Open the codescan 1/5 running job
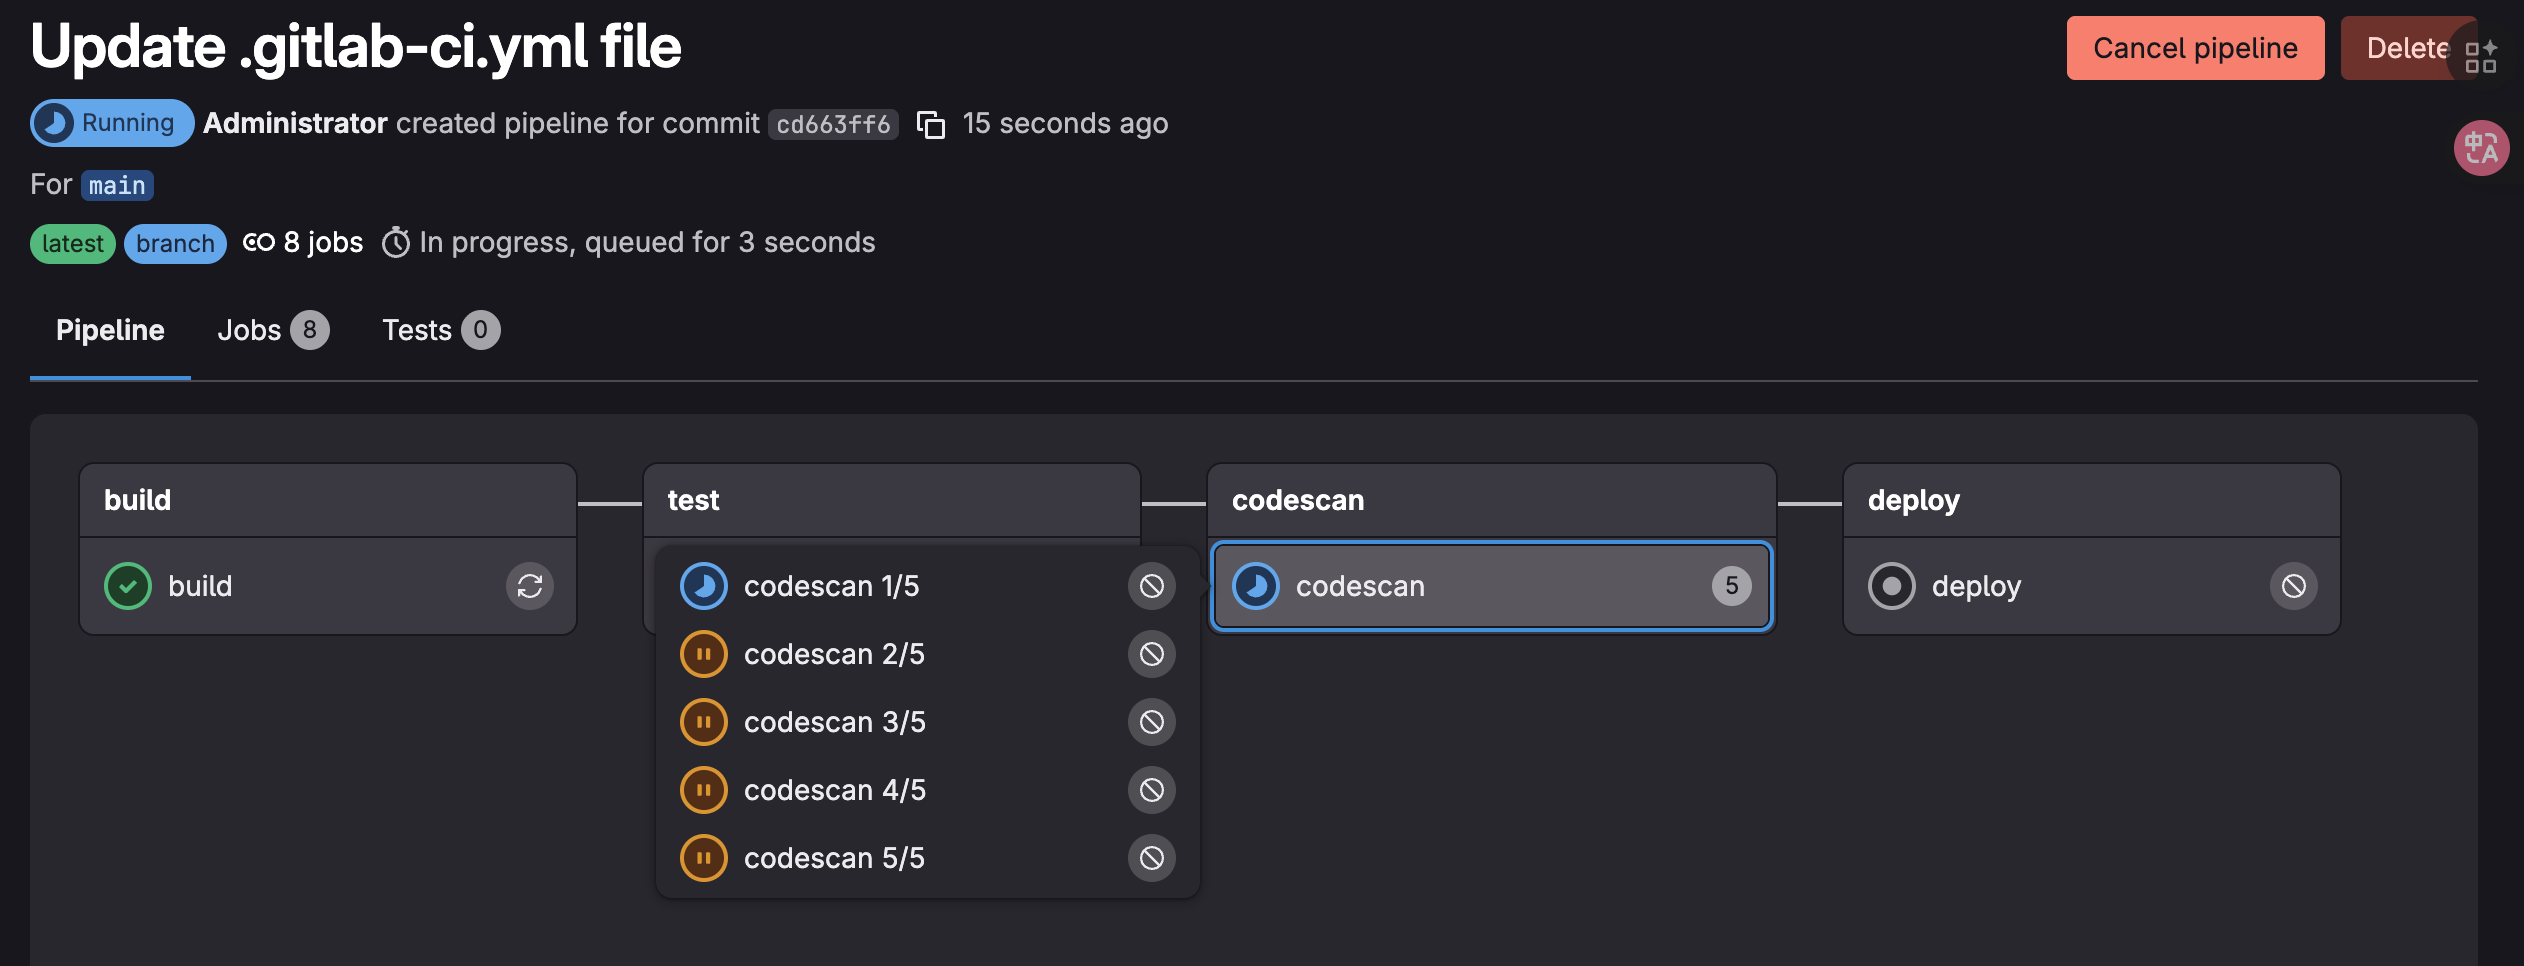 point(830,586)
